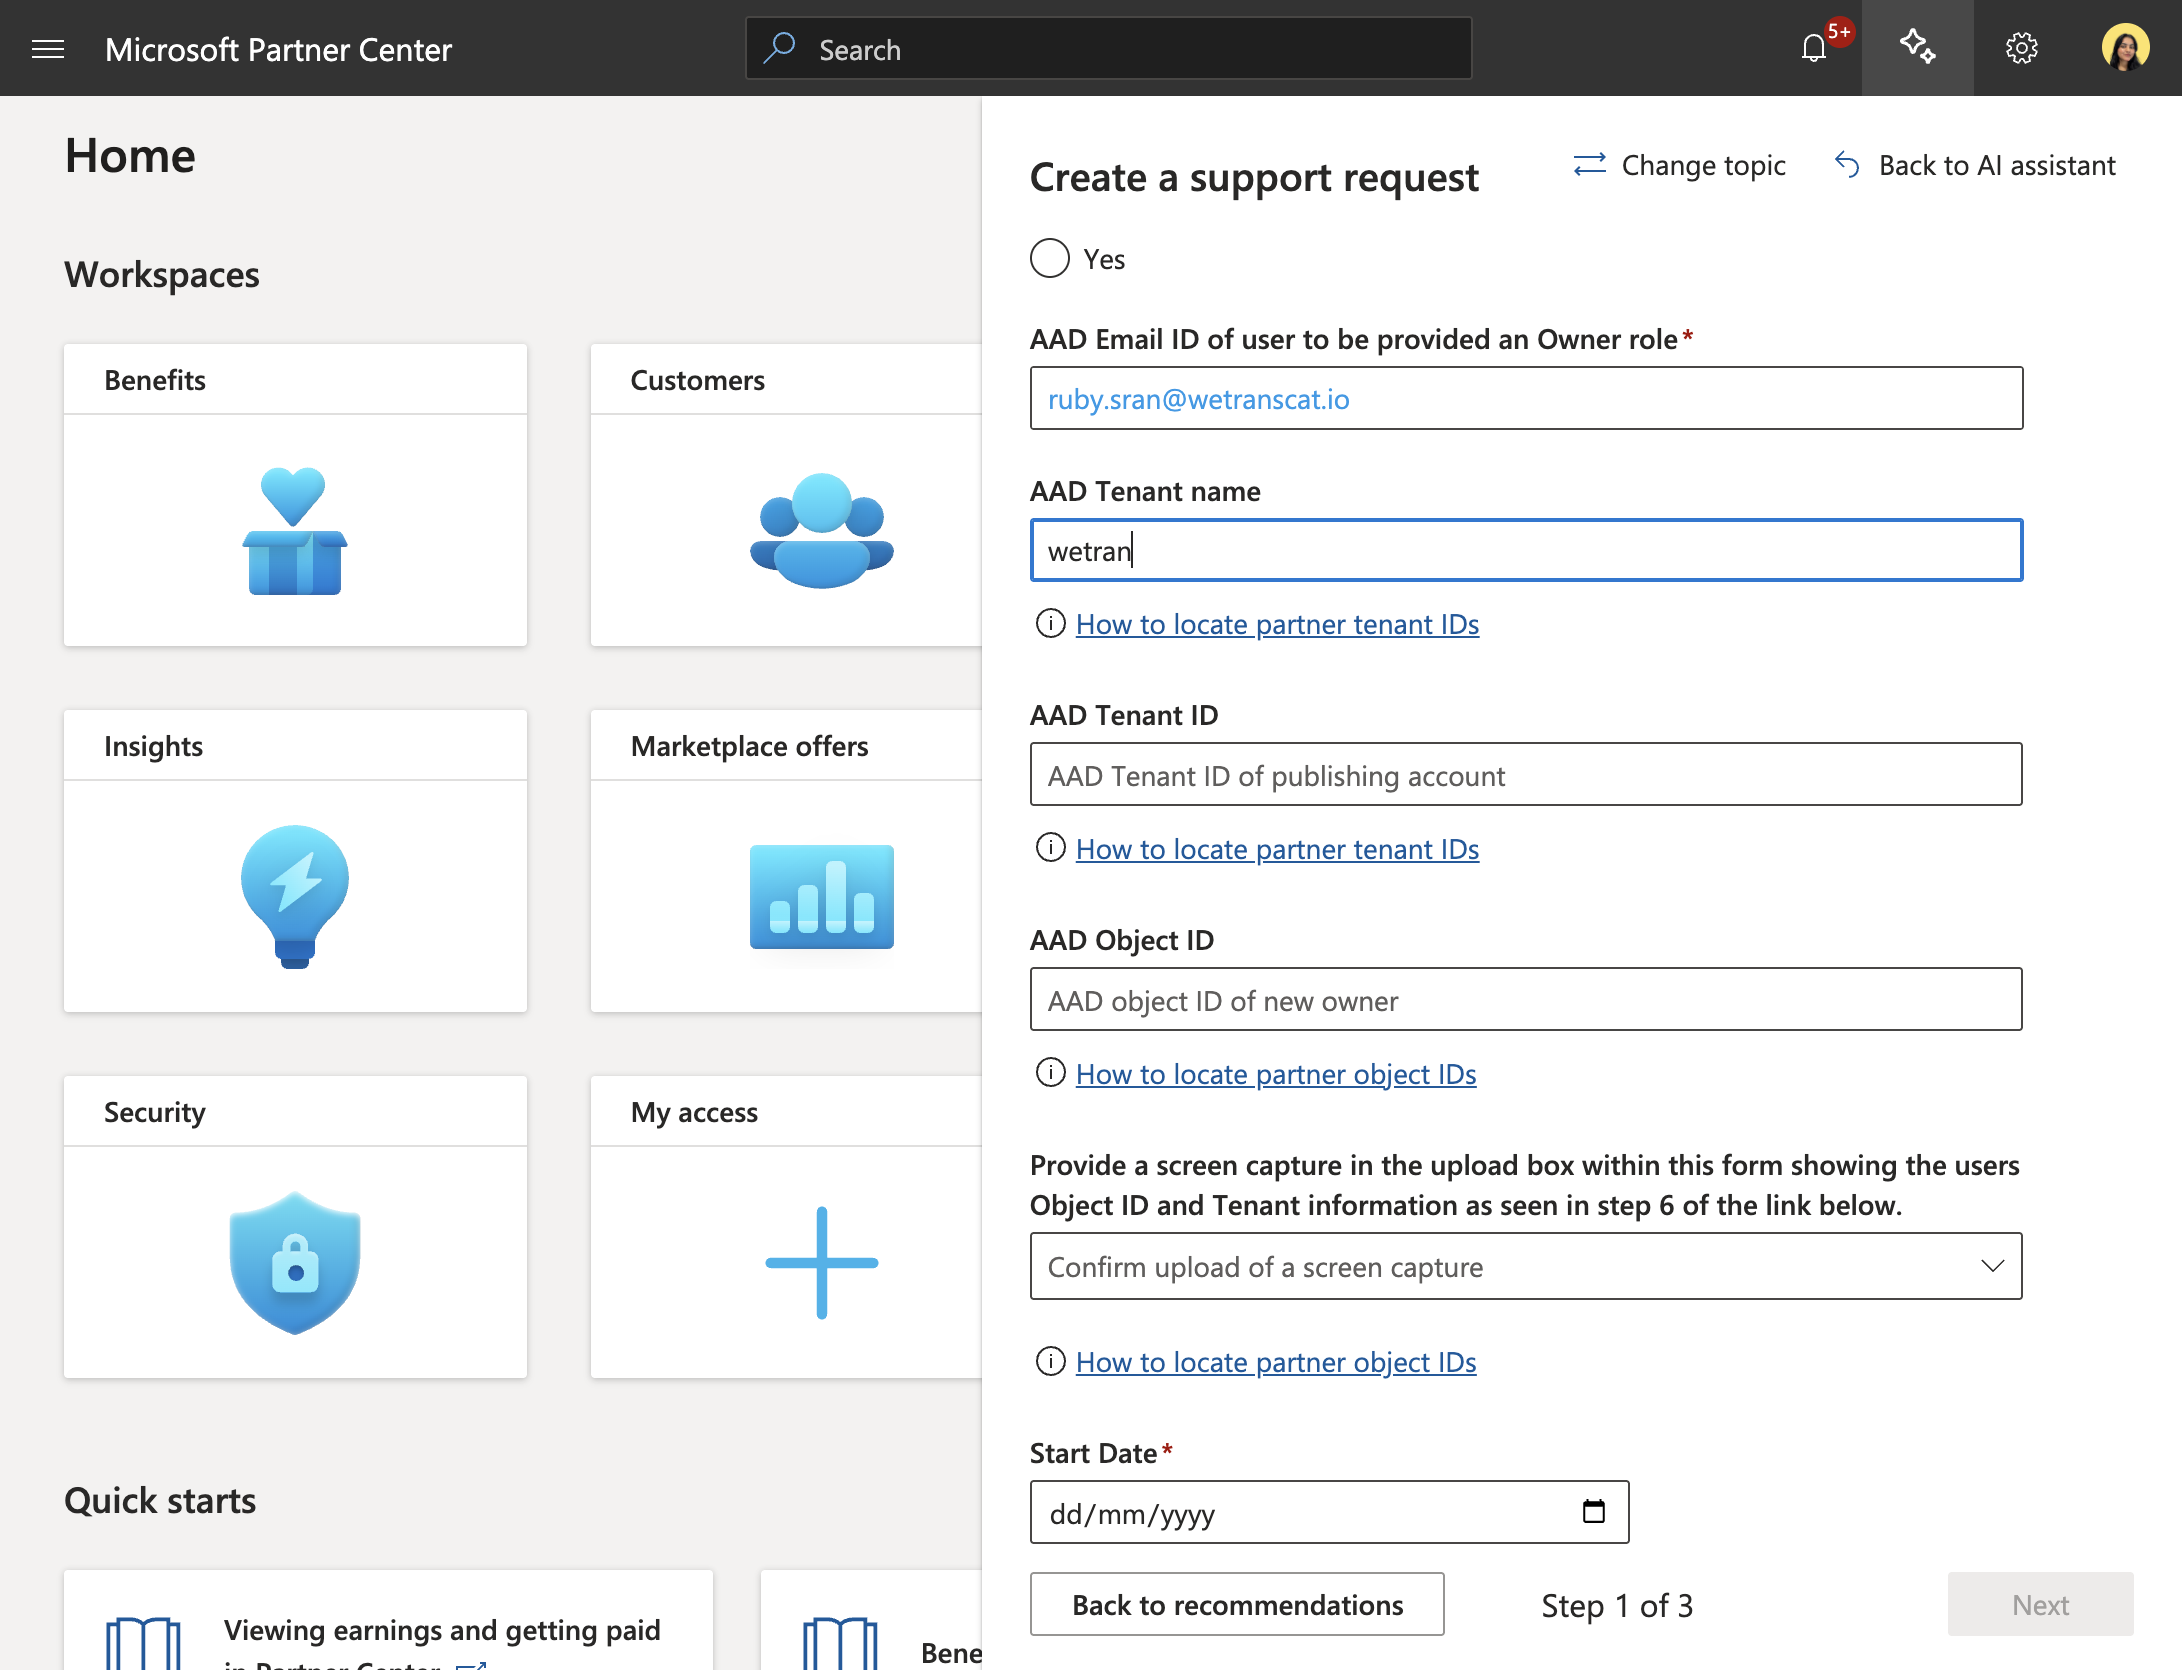Open the hamburger navigation menu

pyautogui.click(x=48, y=49)
